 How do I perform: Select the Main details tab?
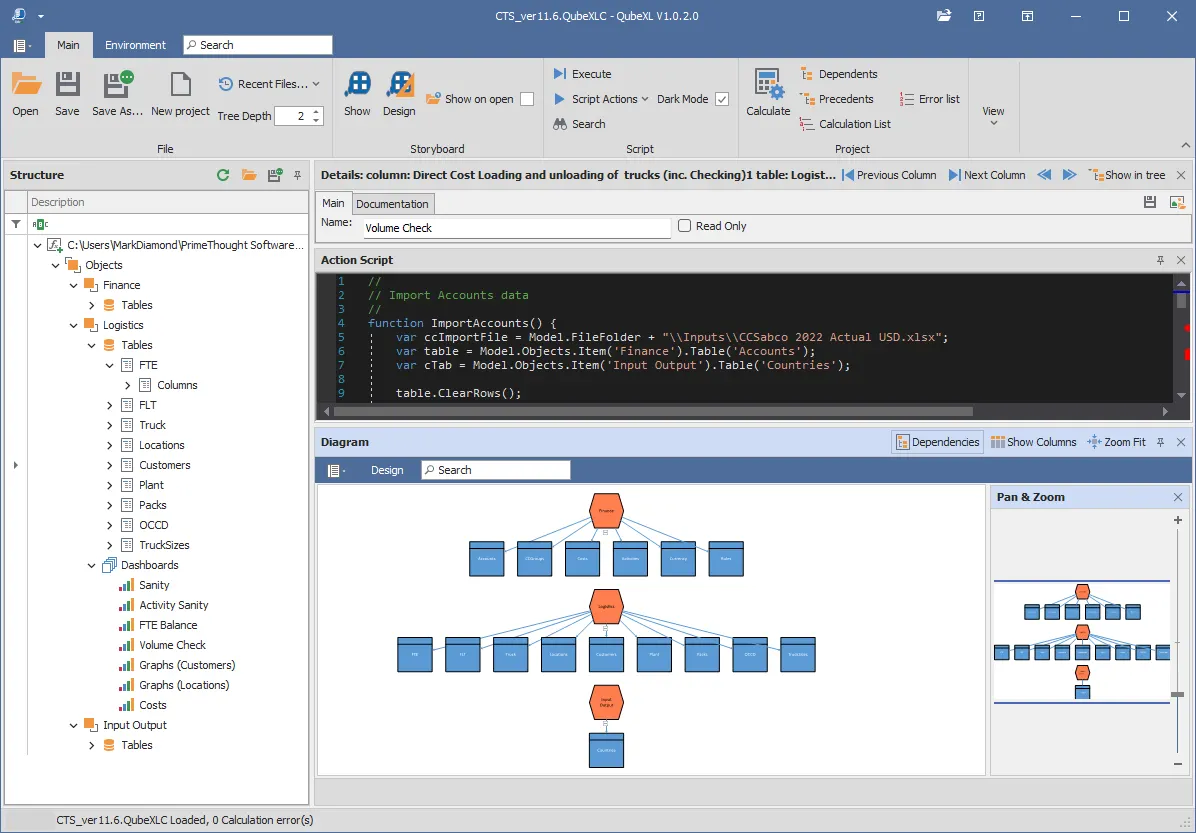[333, 203]
